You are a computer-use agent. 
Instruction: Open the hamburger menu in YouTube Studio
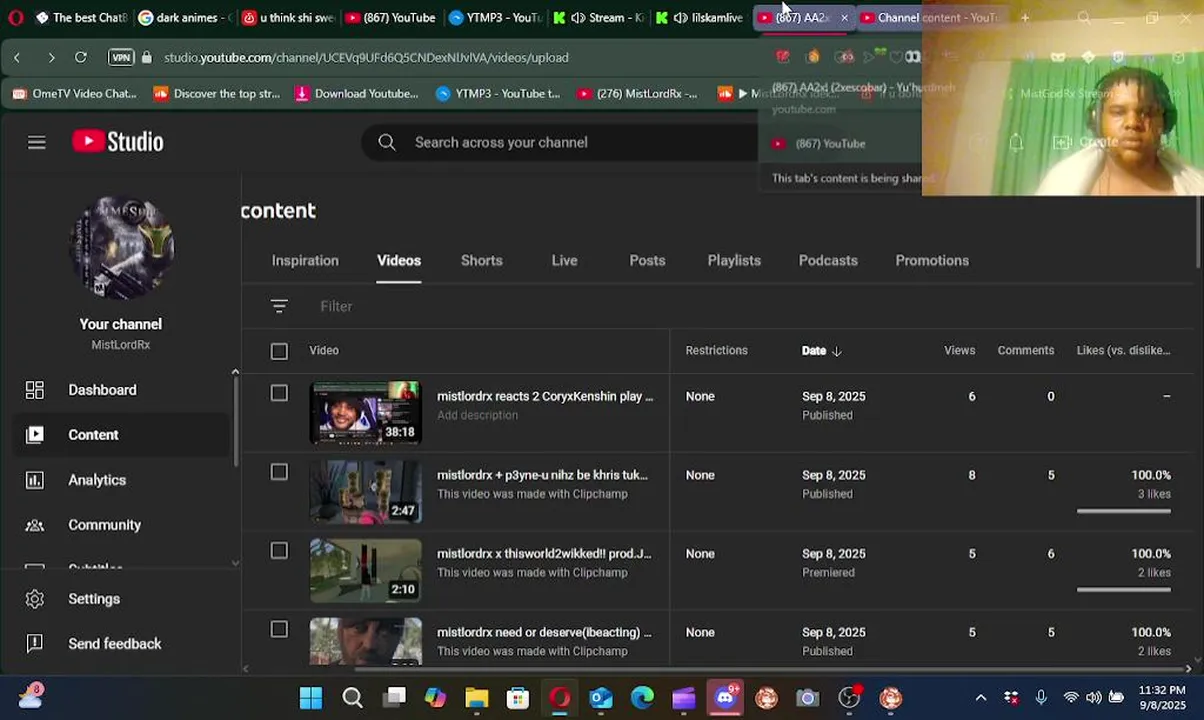(37, 142)
